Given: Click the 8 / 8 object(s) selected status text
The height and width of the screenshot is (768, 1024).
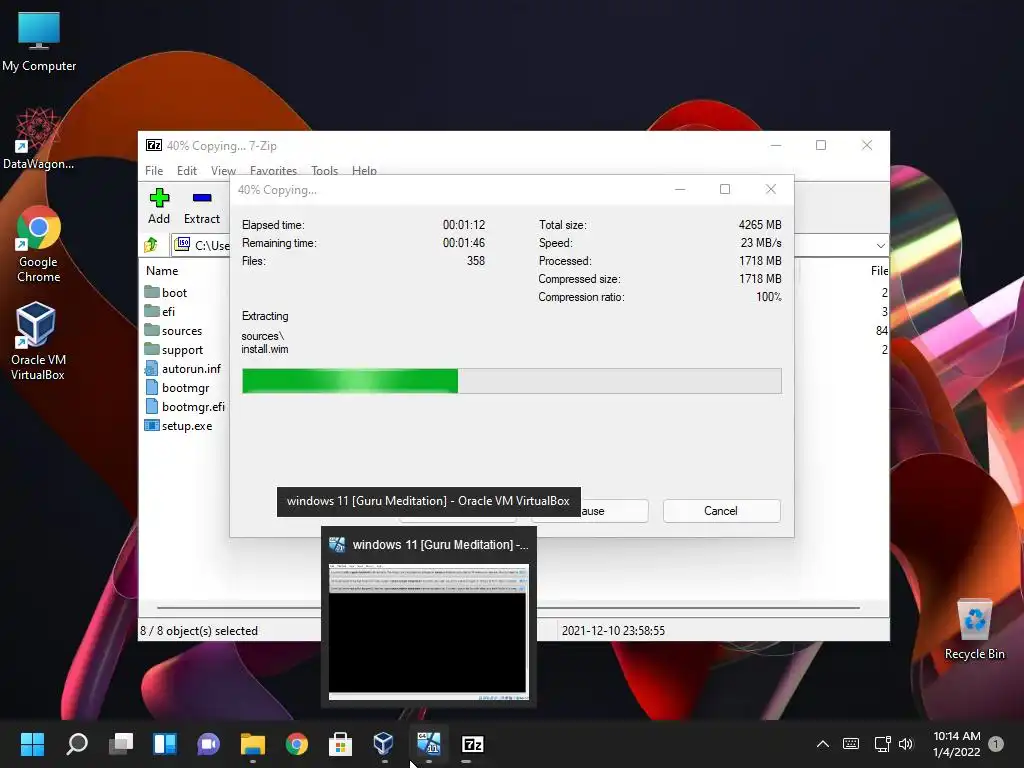Looking at the screenshot, I should click(199, 630).
